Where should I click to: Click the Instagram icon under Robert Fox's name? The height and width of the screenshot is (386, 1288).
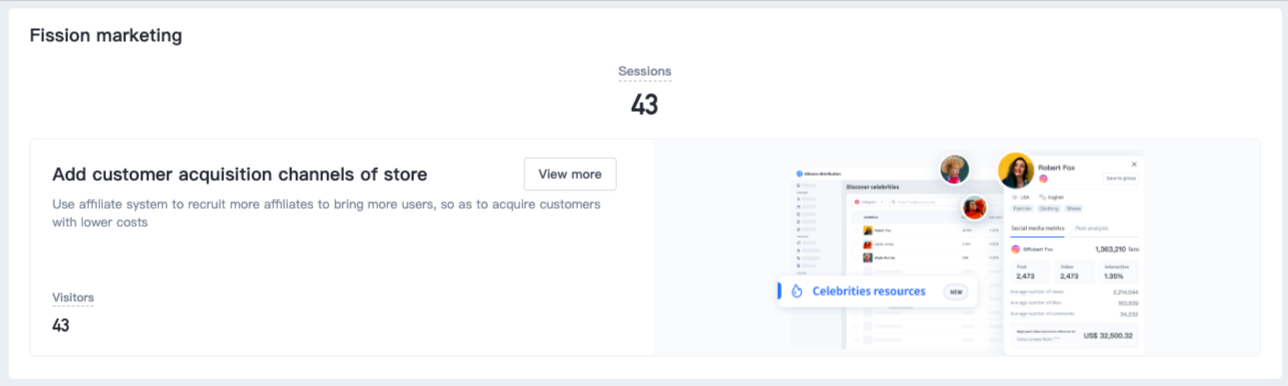(x=1043, y=179)
